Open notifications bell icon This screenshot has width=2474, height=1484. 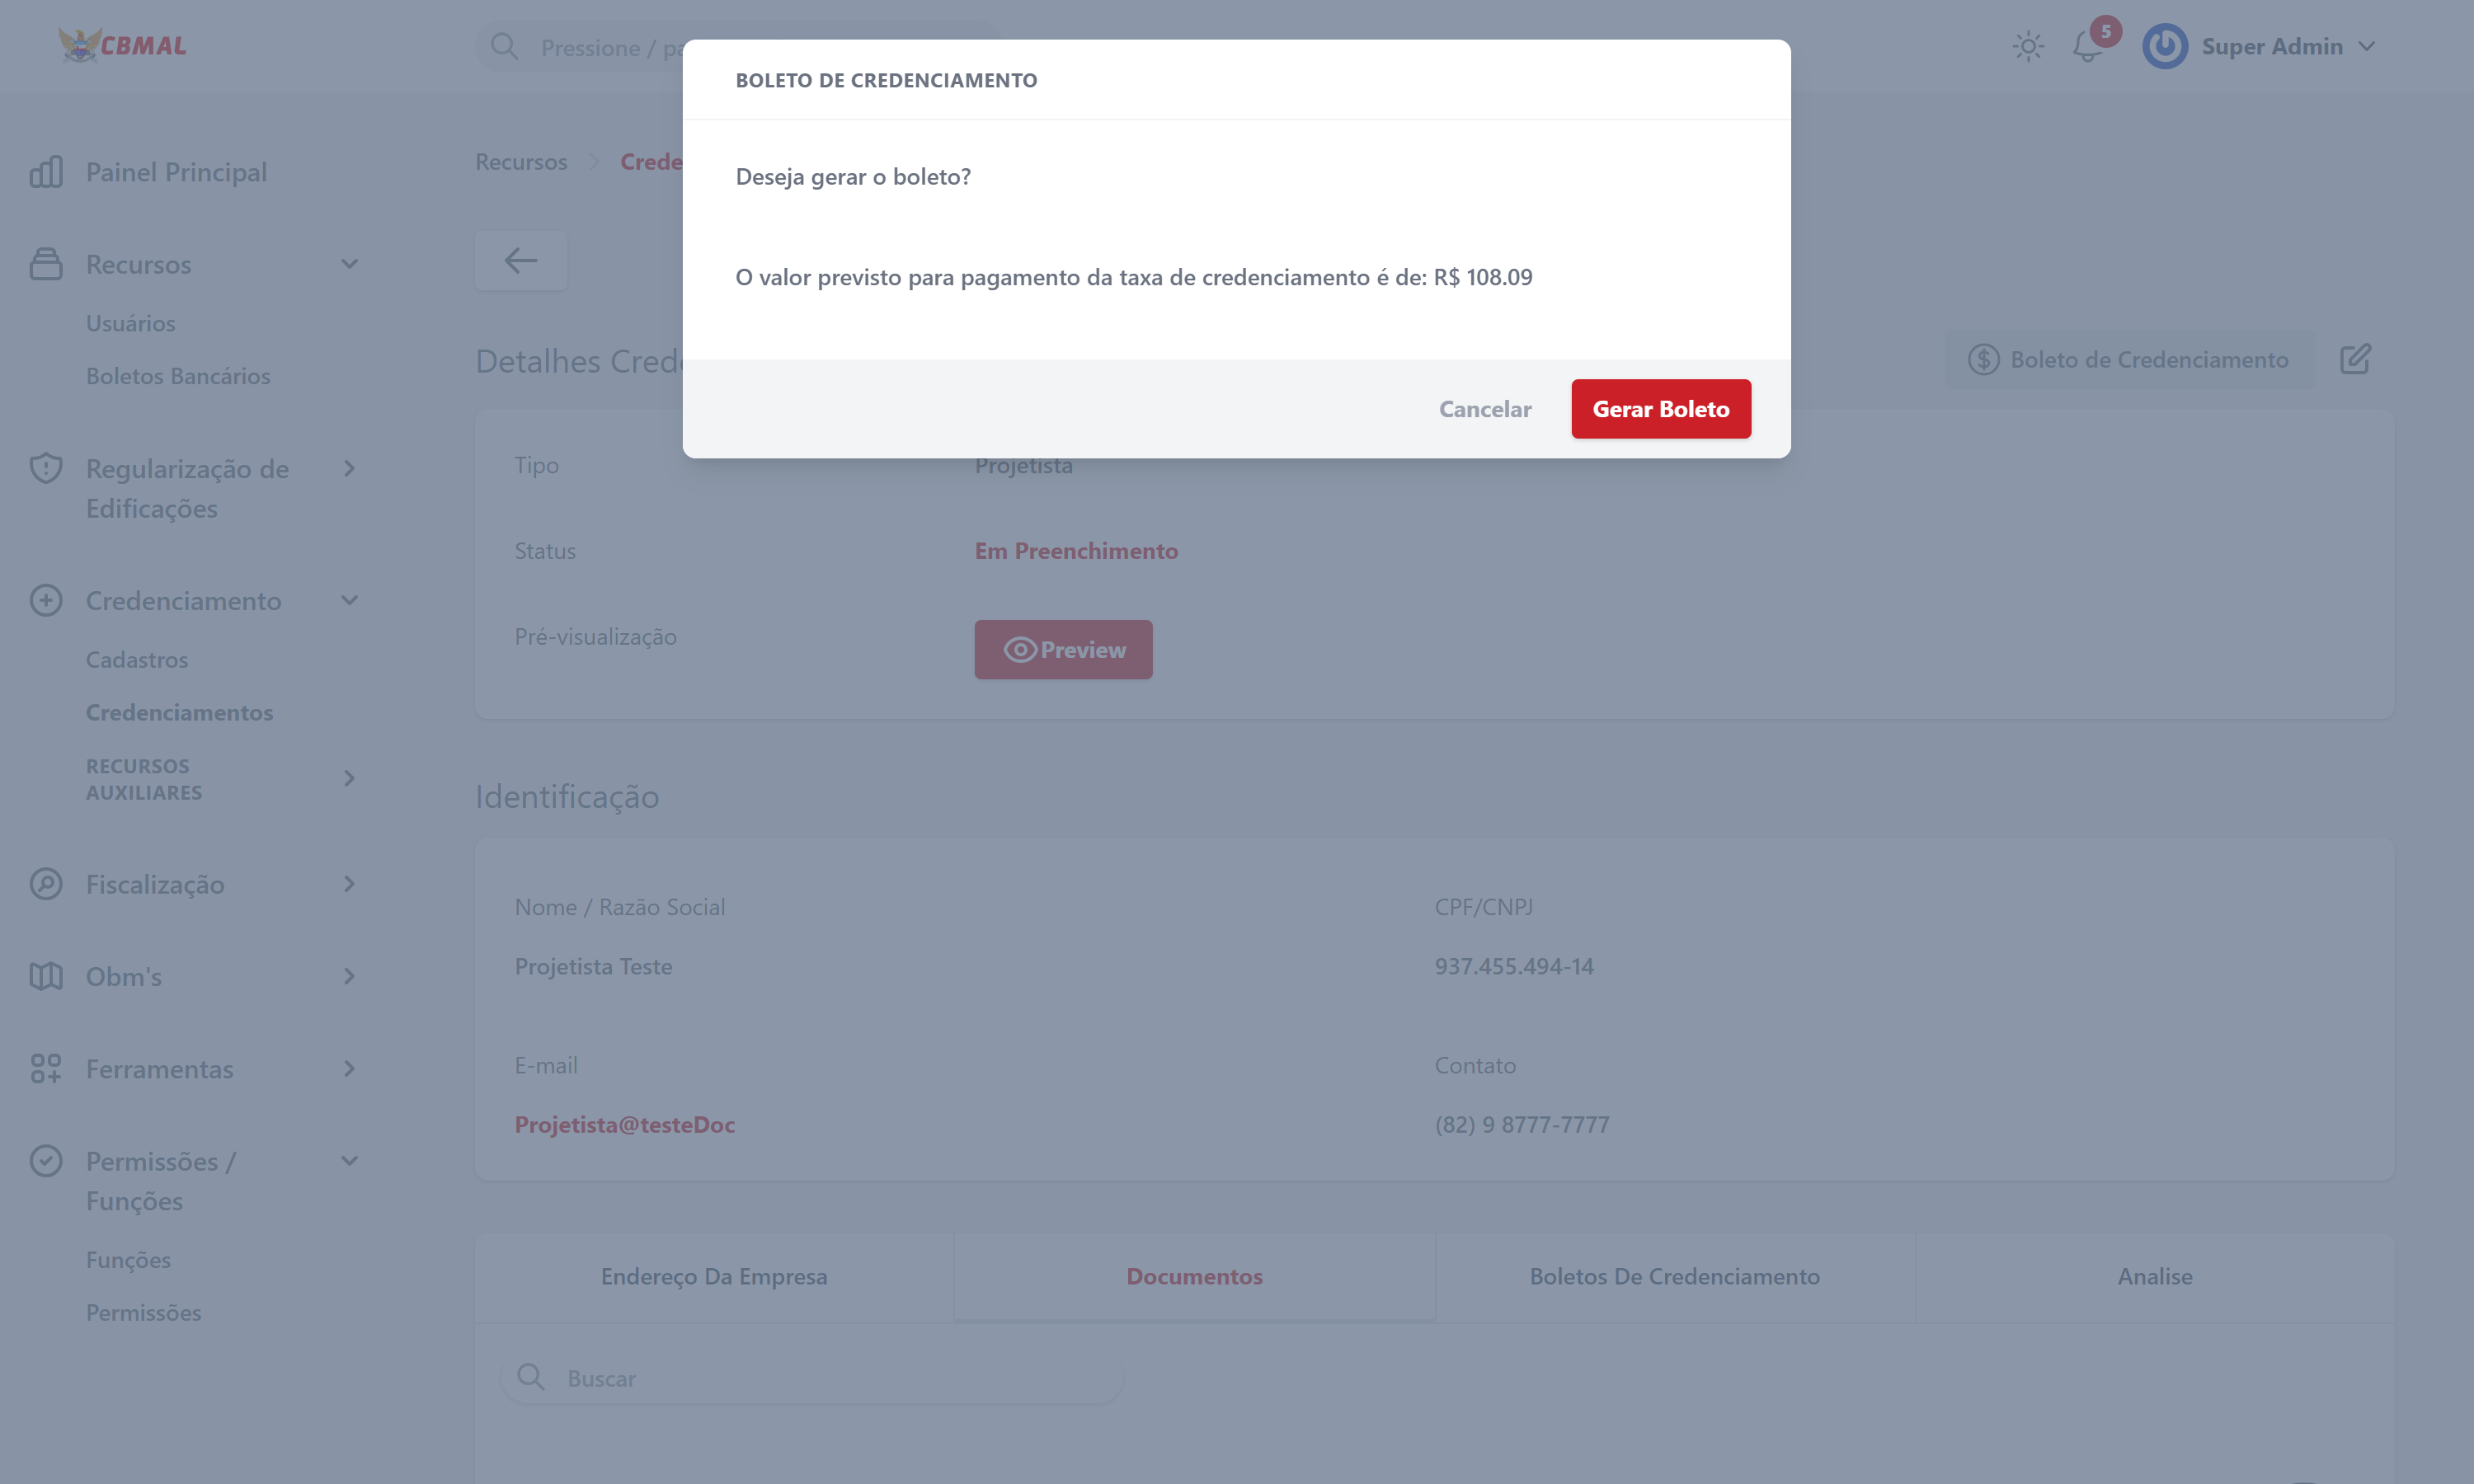pos(2087,47)
